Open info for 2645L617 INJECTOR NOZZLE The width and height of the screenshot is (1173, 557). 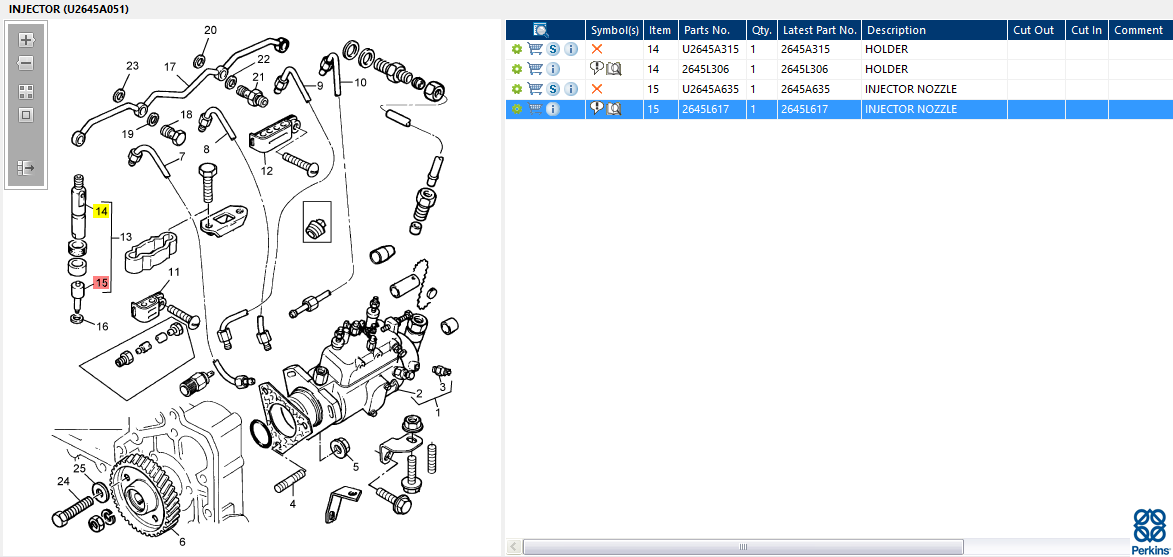click(x=553, y=110)
